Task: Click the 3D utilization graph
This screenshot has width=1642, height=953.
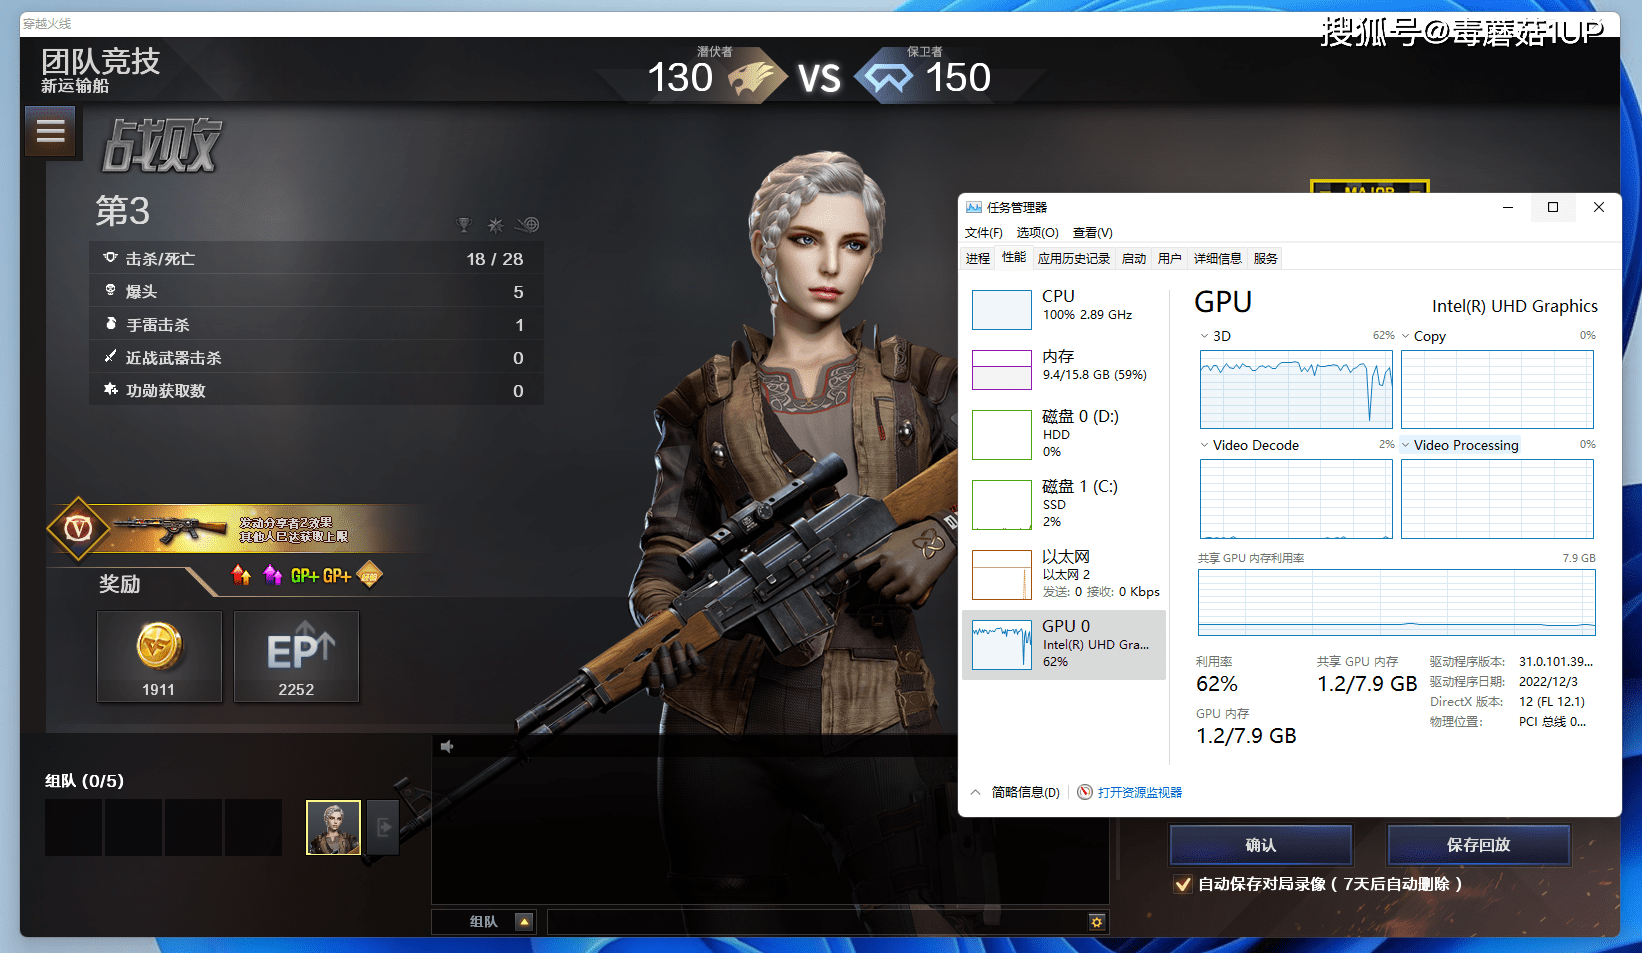Action: point(1296,389)
